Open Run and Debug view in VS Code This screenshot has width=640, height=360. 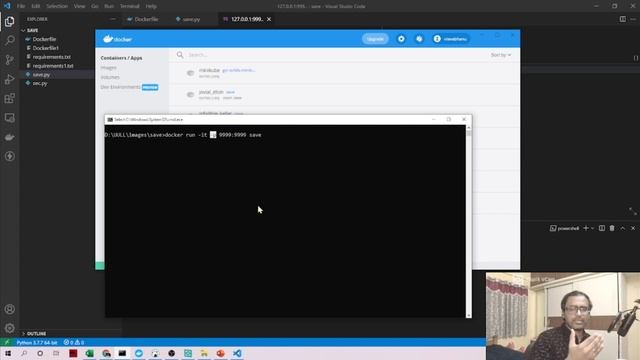9,79
